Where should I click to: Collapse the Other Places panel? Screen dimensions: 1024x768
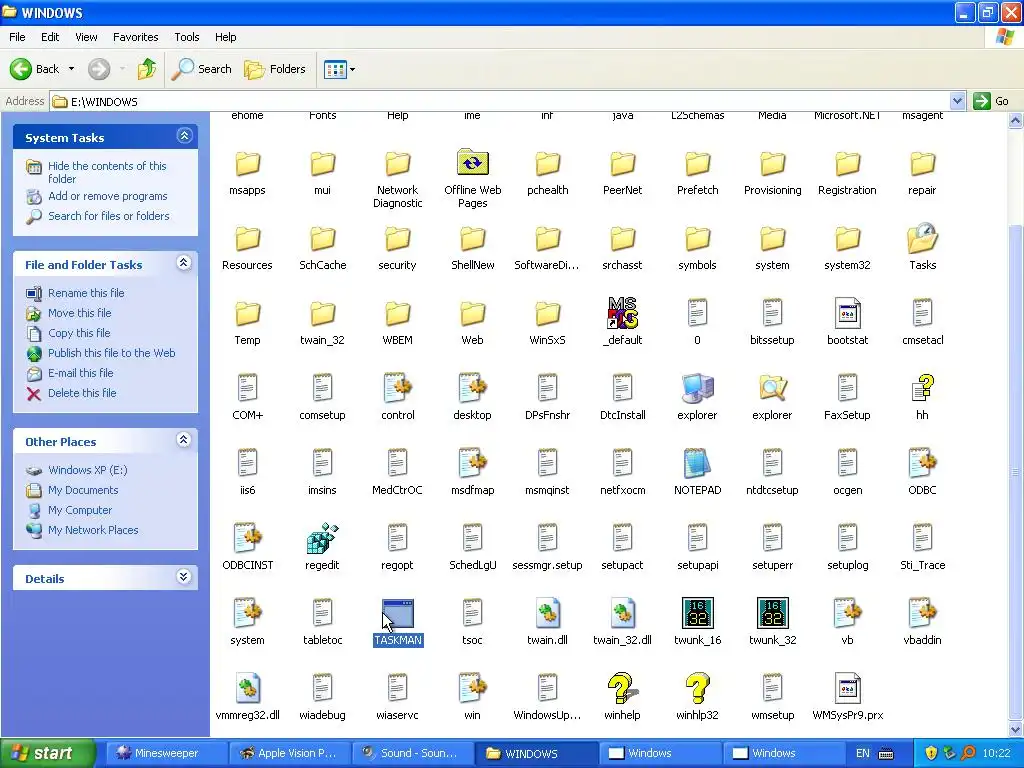[184, 440]
